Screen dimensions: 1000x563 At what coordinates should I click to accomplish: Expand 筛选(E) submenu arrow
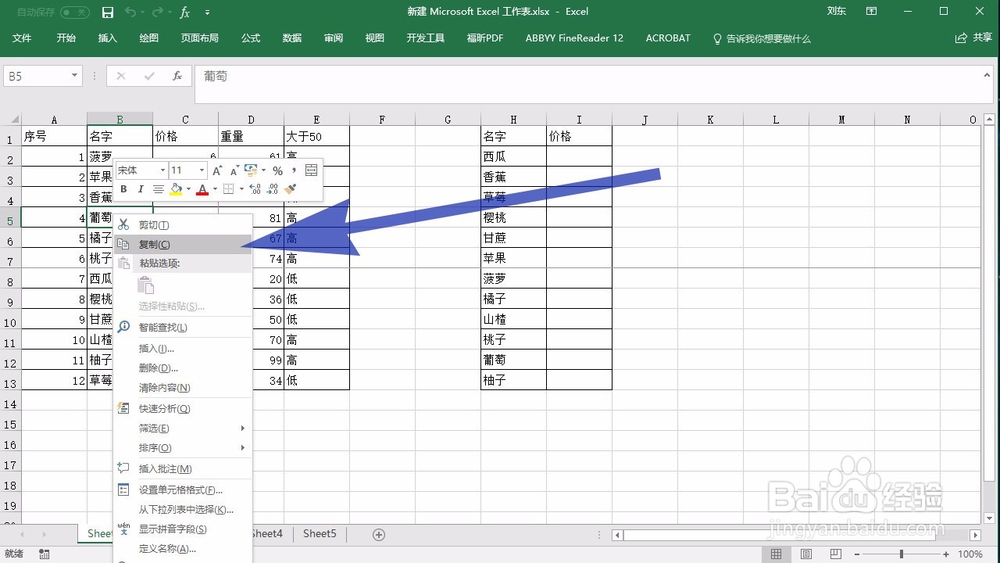pos(242,428)
